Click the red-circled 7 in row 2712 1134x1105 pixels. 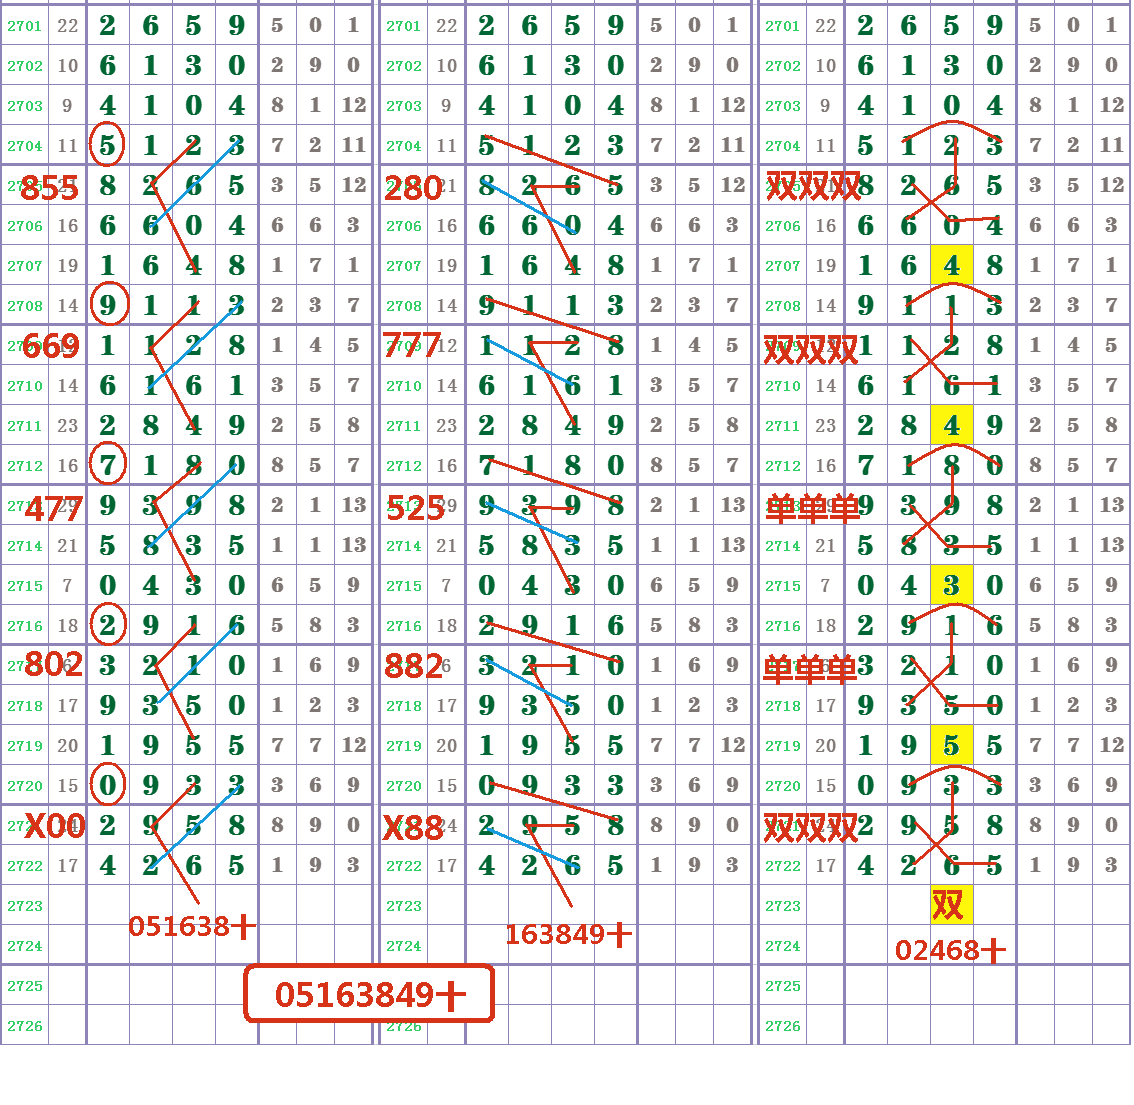(x=108, y=465)
